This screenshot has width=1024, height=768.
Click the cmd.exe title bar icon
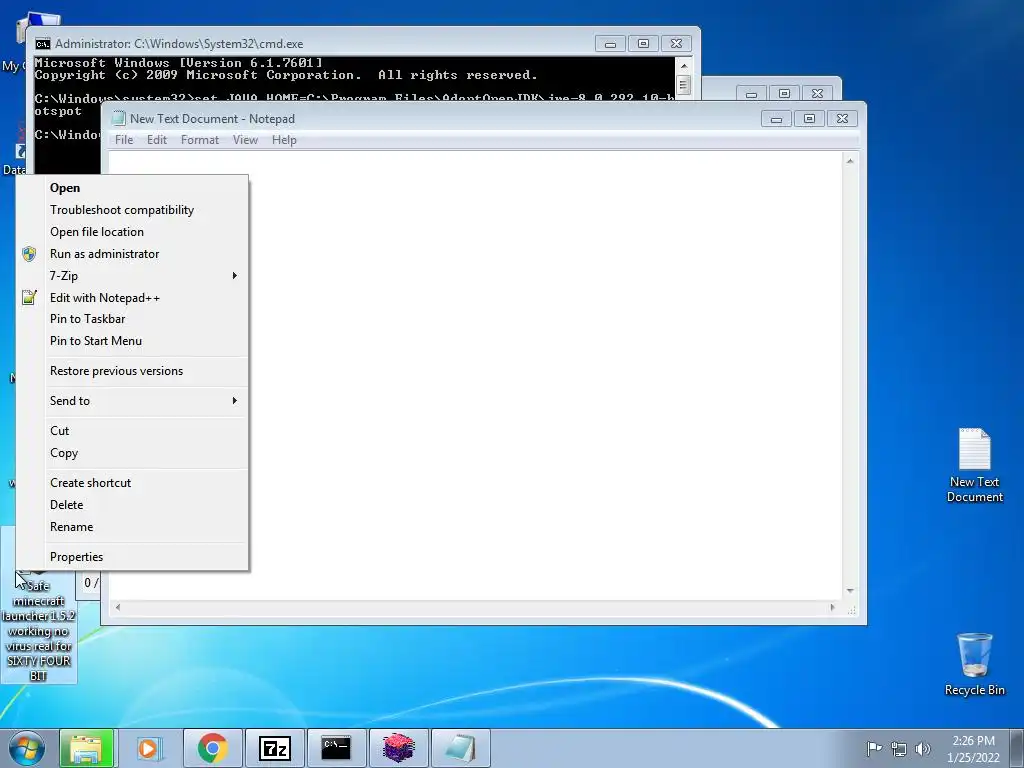pos(43,44)
